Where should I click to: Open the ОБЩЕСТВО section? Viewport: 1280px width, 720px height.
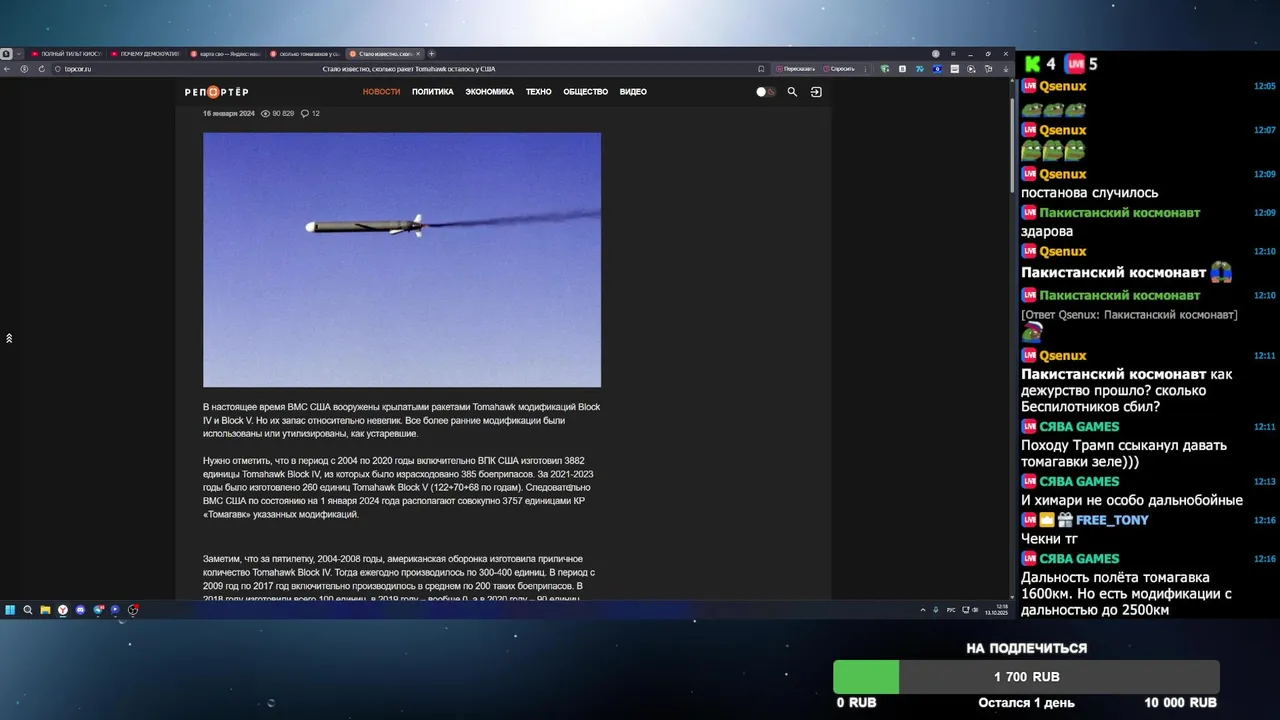point(585,92)
